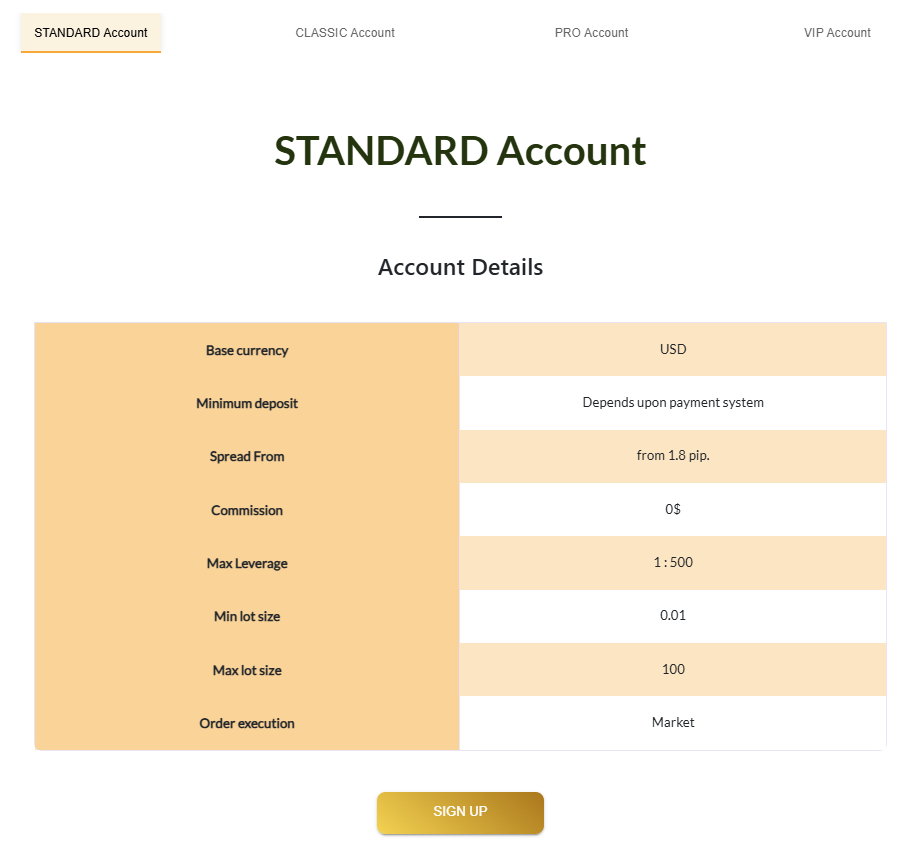
Task: Select the Spread From row label
Action: click(x=247, y=457)
